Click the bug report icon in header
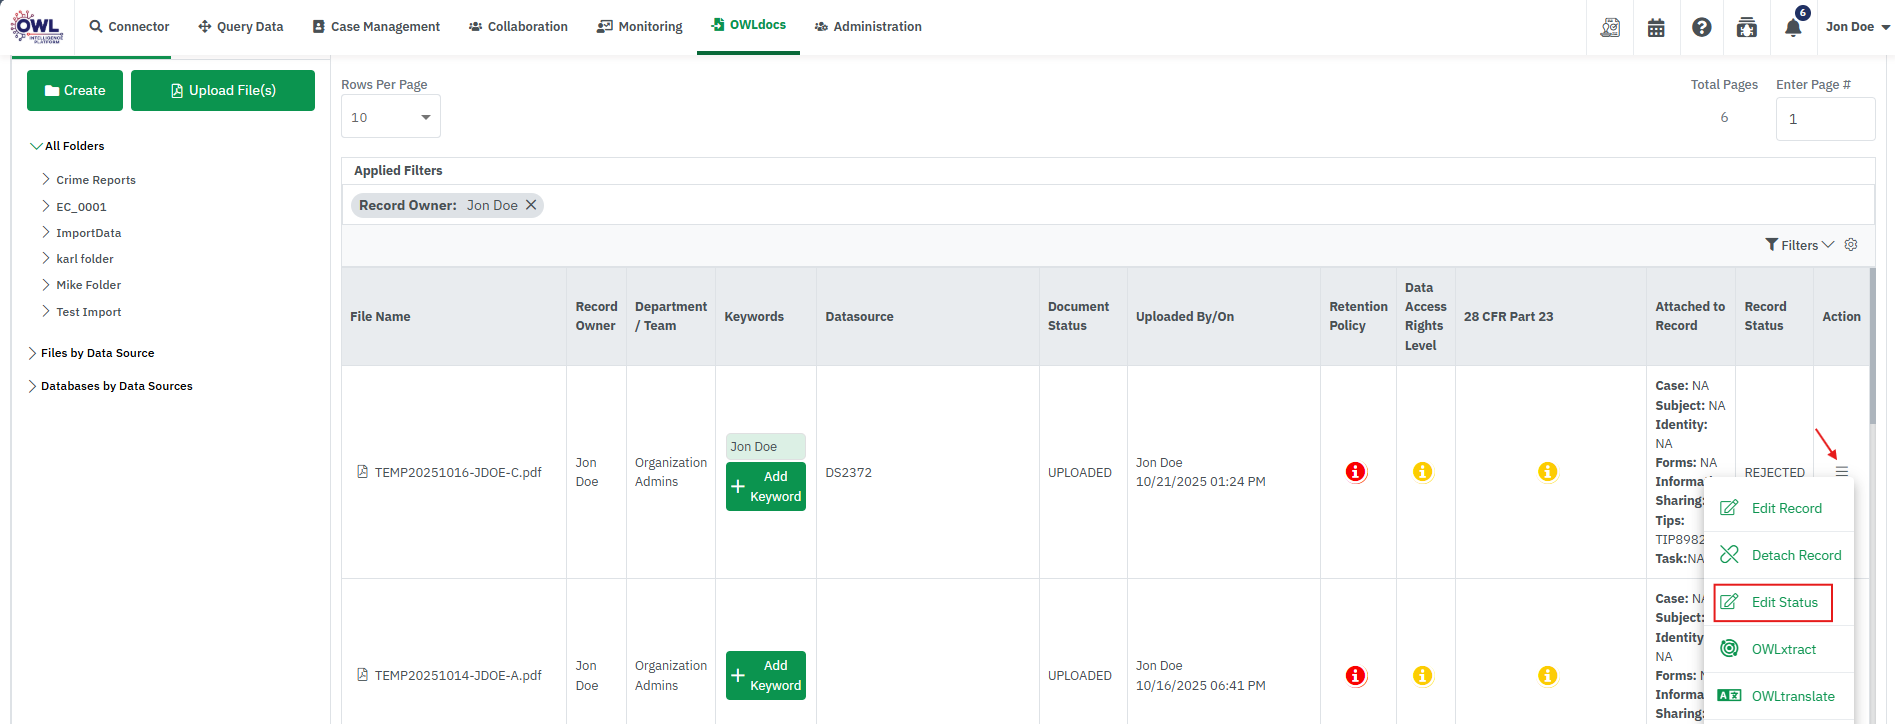This screenshot has width=1895, height=724. 1747,28
